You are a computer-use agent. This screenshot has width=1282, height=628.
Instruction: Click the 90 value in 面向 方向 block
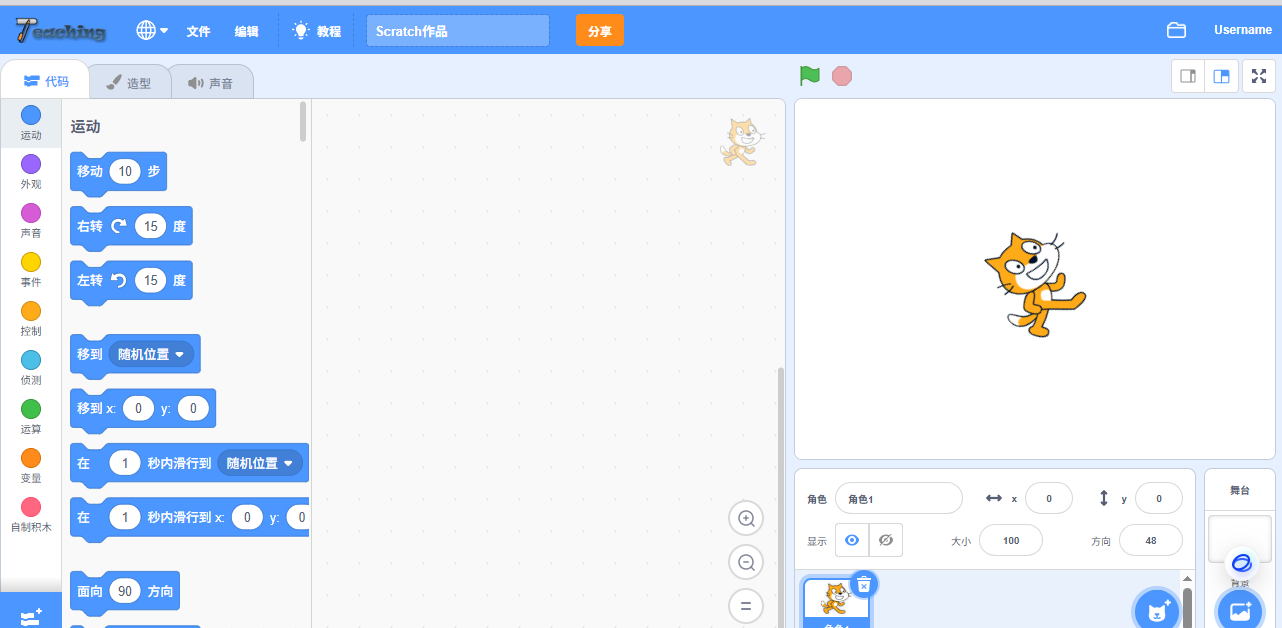pyautogui.click(x=125, y=591)
